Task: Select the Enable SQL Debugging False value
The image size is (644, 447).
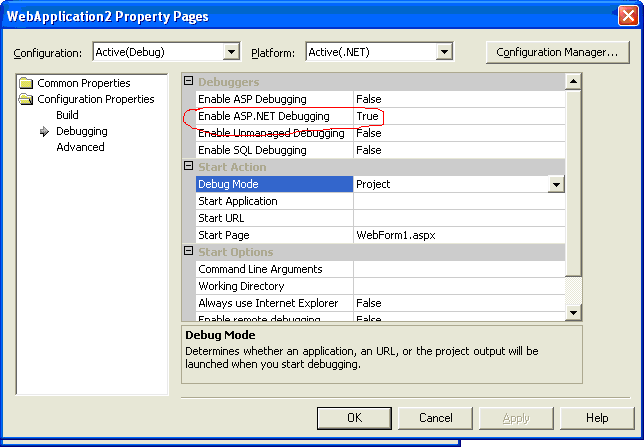Action: (369, 150)
